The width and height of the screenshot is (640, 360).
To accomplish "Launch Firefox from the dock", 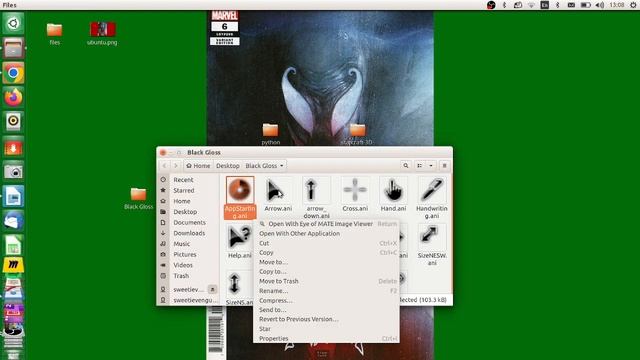I will point(13,98).
